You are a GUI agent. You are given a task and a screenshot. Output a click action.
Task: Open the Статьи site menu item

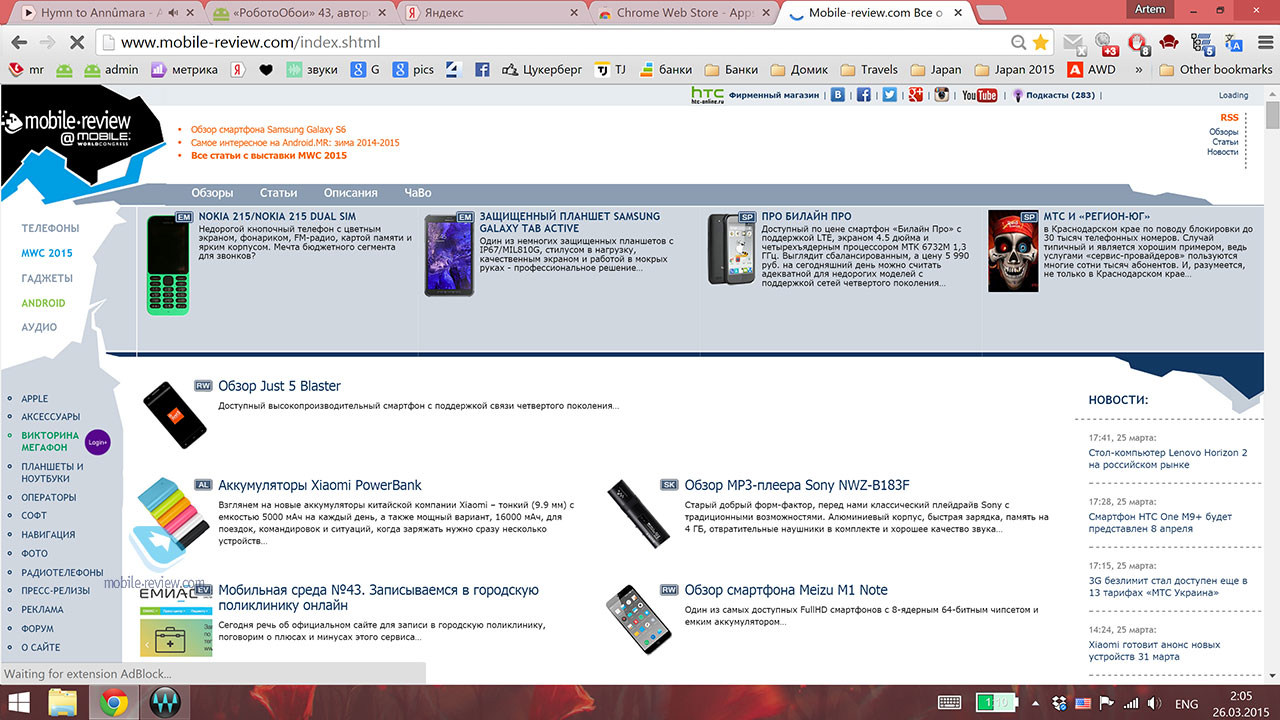[278, 193]
